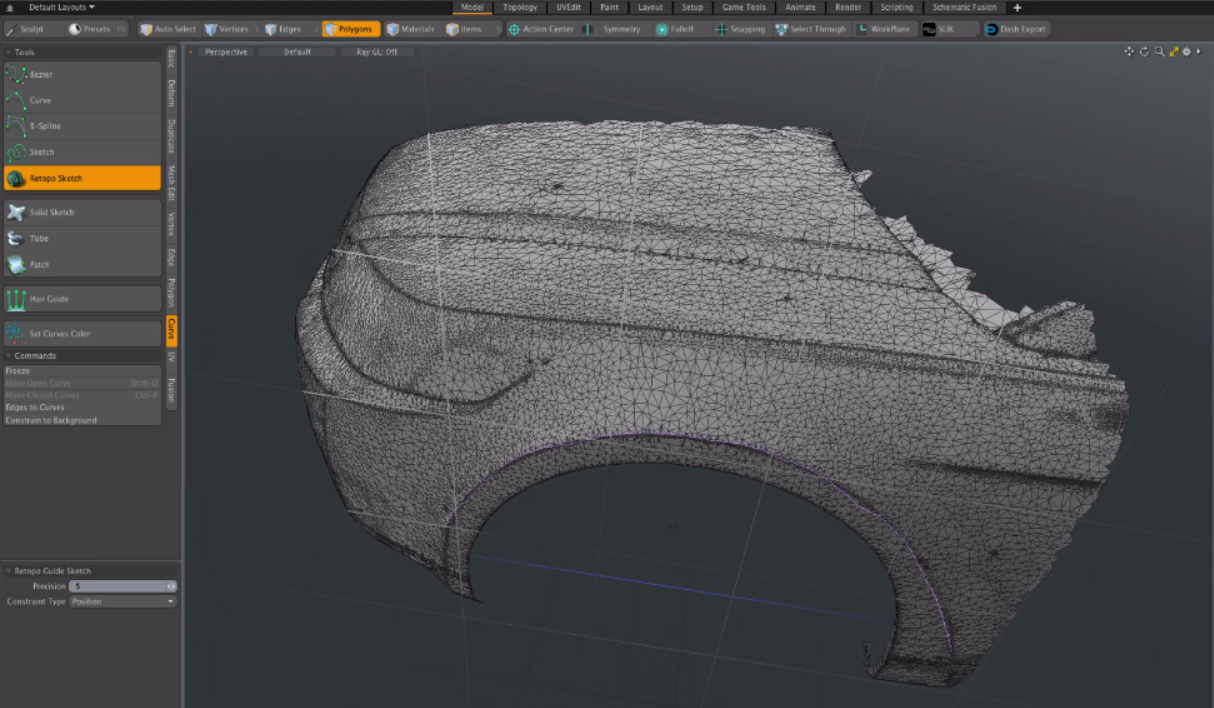Collapse the Commands section
1214x708 pixels.
[x=10, y=356]
